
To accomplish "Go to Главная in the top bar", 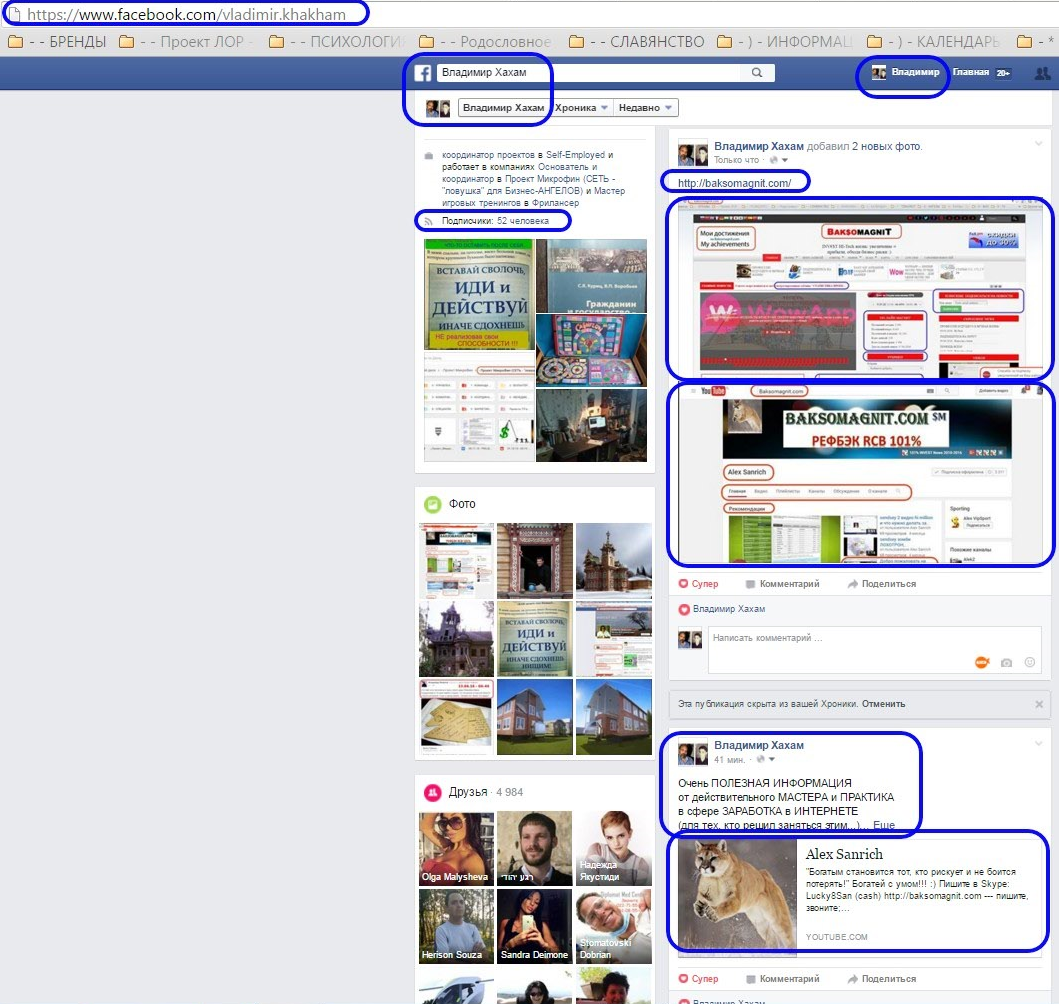I will click(x=971, y=72).
